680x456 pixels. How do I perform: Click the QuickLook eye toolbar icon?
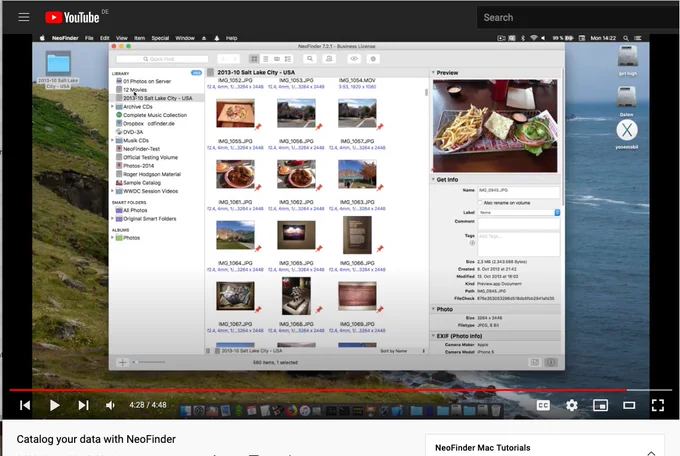click(354, 59)
